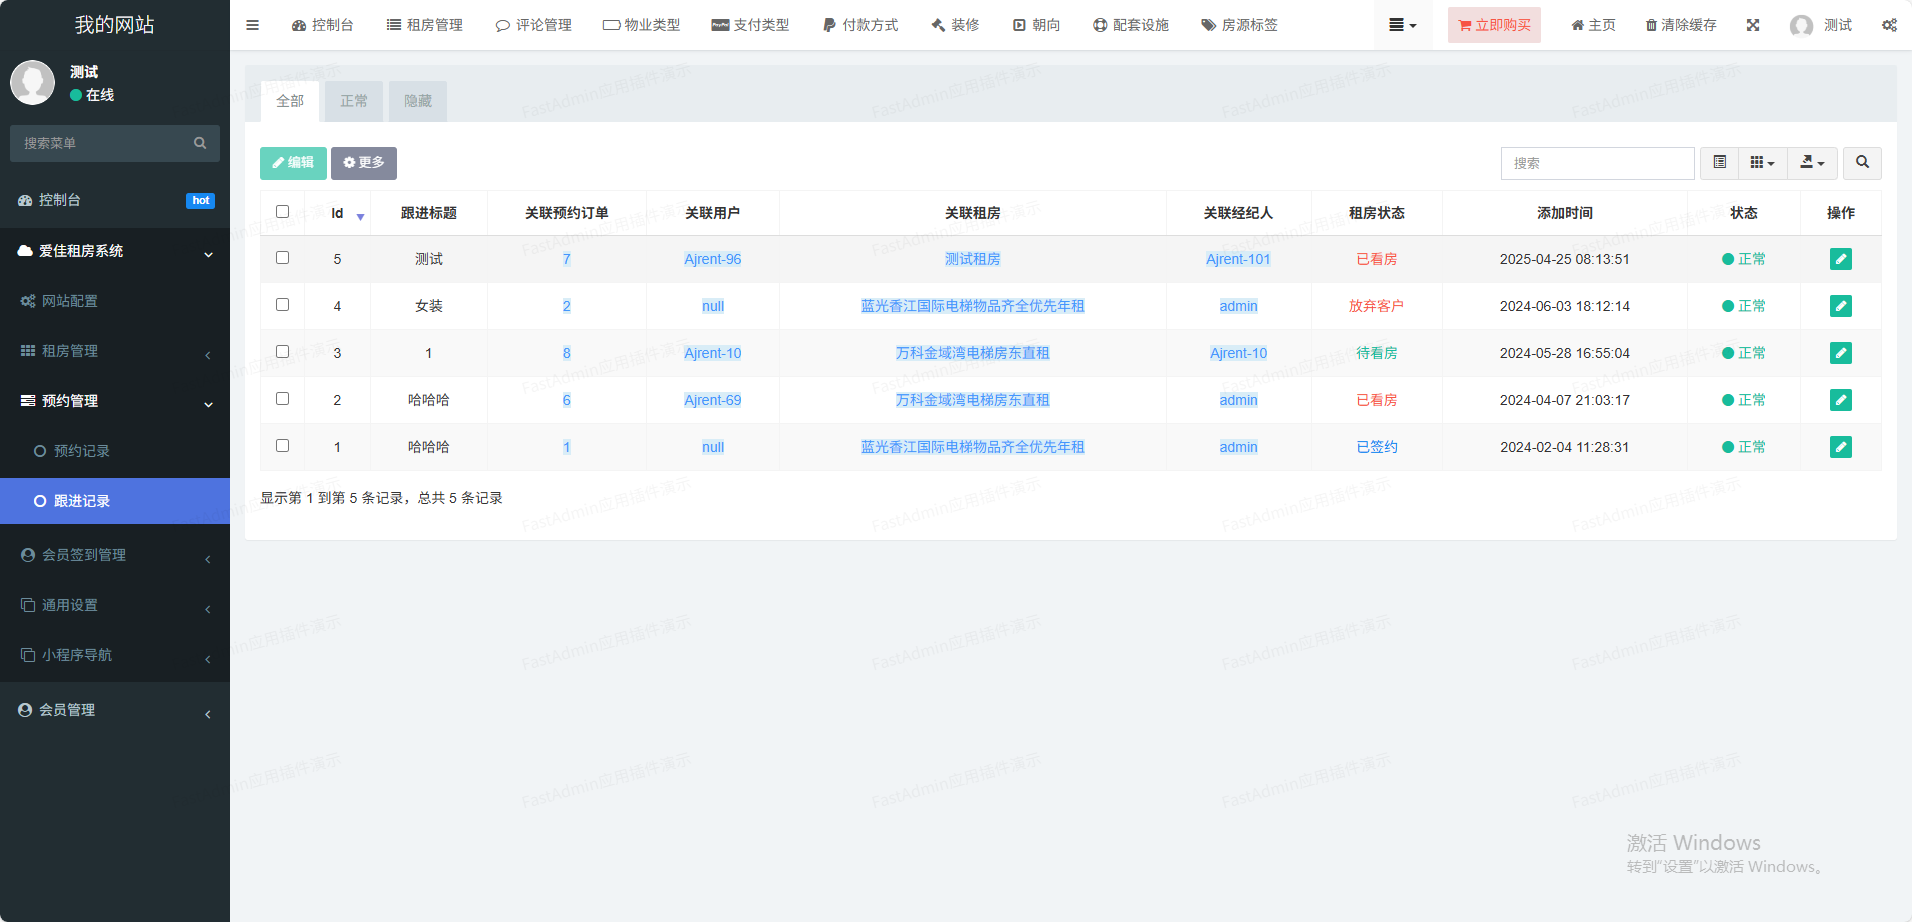Open 预约记录 in the sidebar

pos(82,451)
